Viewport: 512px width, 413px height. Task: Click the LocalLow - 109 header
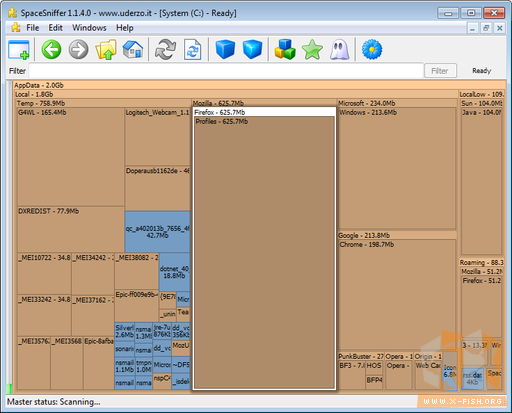[x=481, y=94]
